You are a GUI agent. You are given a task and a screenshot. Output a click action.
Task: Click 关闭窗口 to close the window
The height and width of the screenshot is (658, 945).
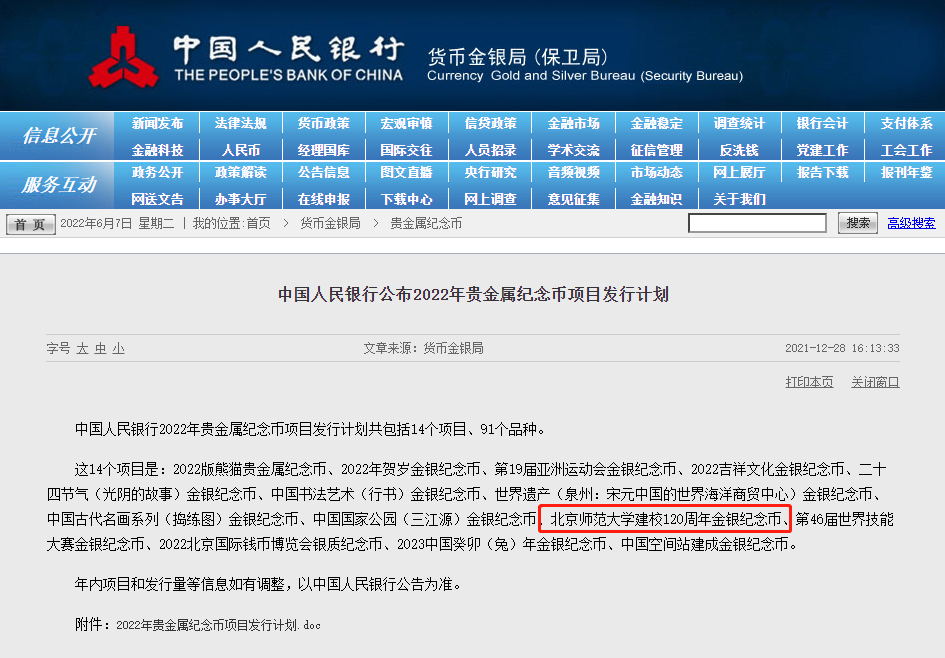[x=875, y=382]
